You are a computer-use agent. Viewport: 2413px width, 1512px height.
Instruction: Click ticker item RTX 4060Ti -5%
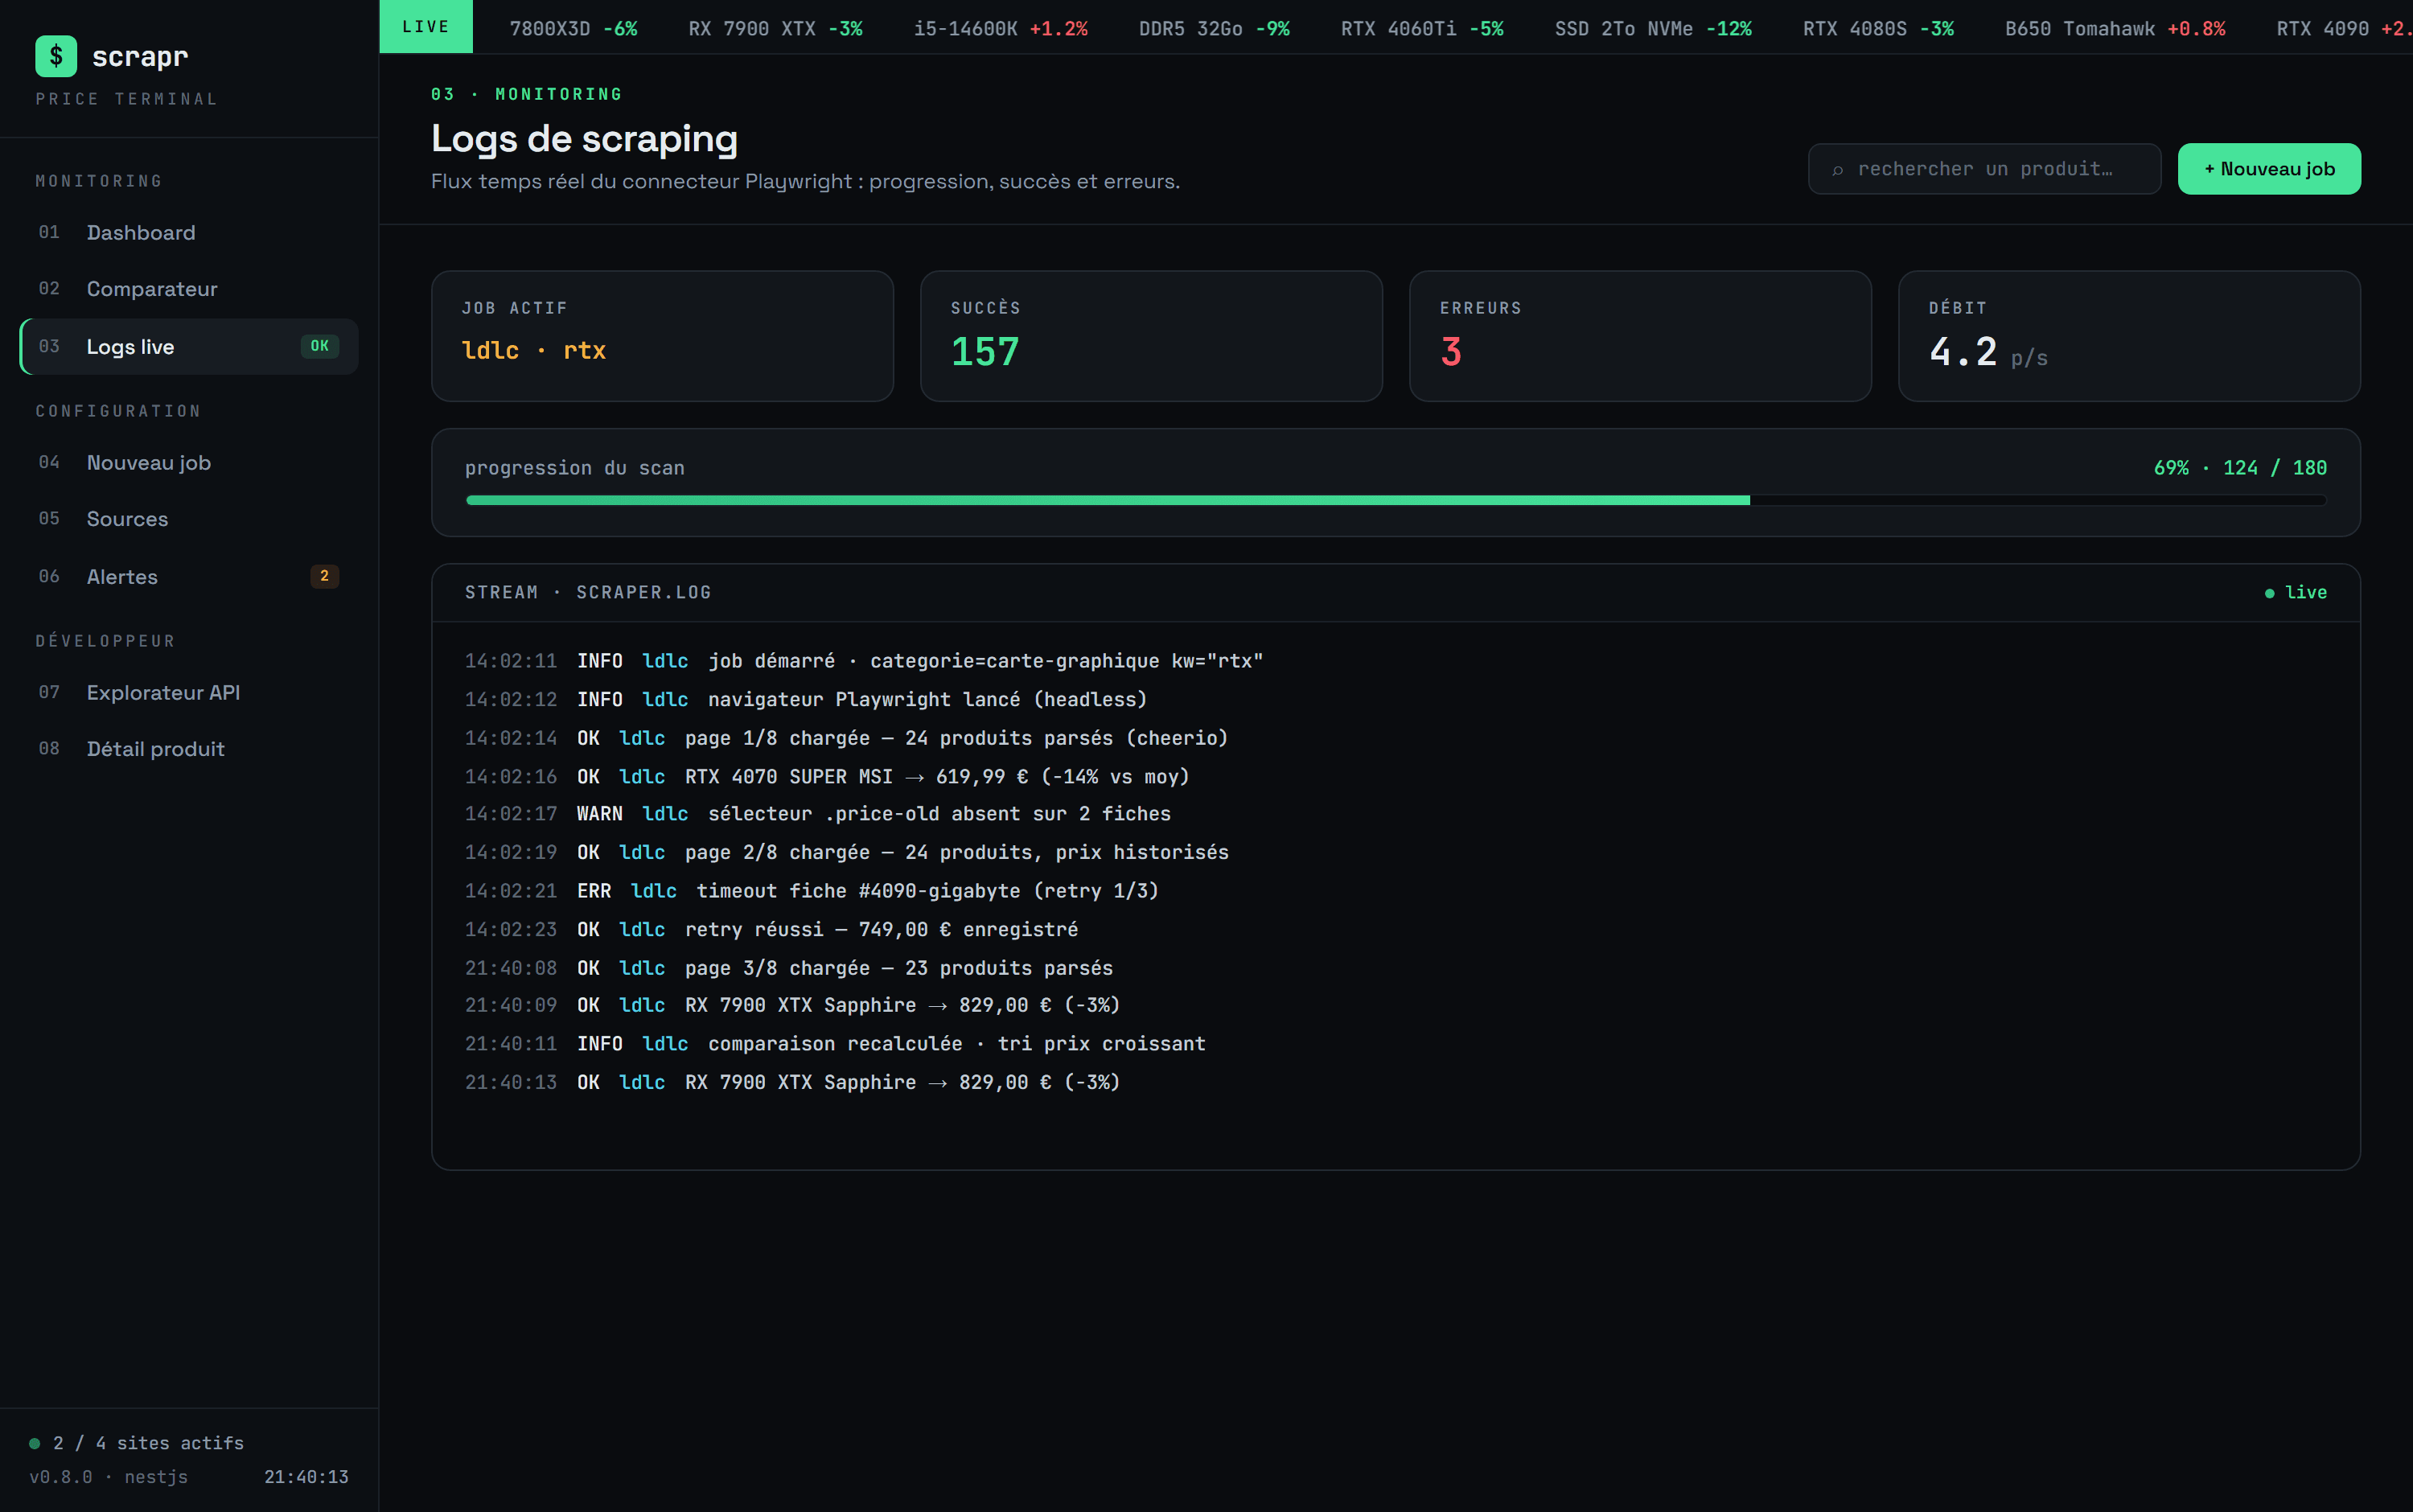click(x=1422, y=29)
